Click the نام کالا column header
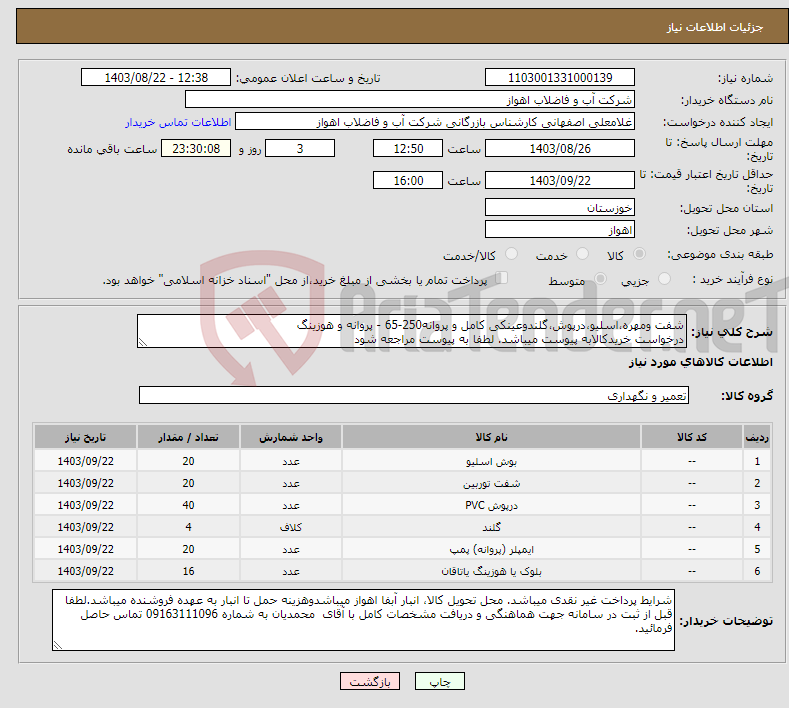Viewport: 789px width, 708px height. (491, 437)
